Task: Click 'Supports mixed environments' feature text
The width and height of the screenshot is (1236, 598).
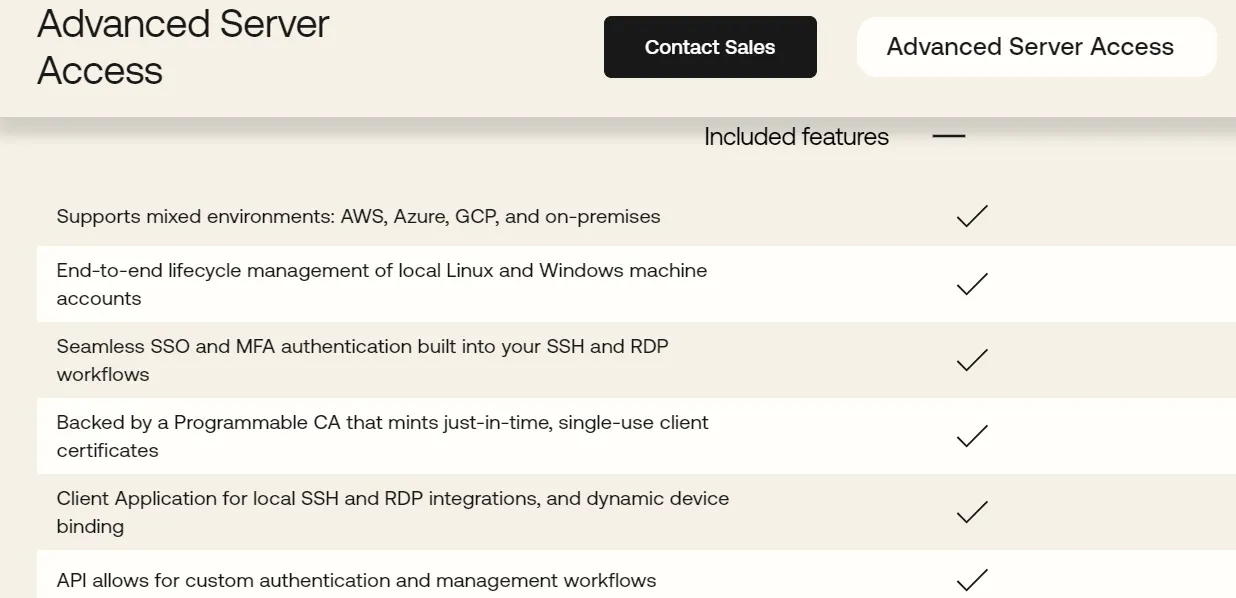Action: pos(358,216)
